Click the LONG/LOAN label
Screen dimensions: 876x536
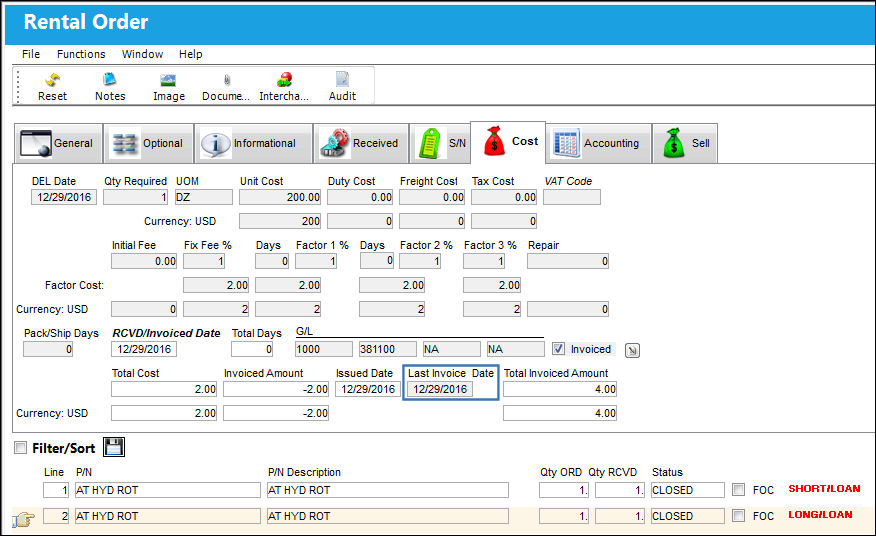[x=820, y=515]
